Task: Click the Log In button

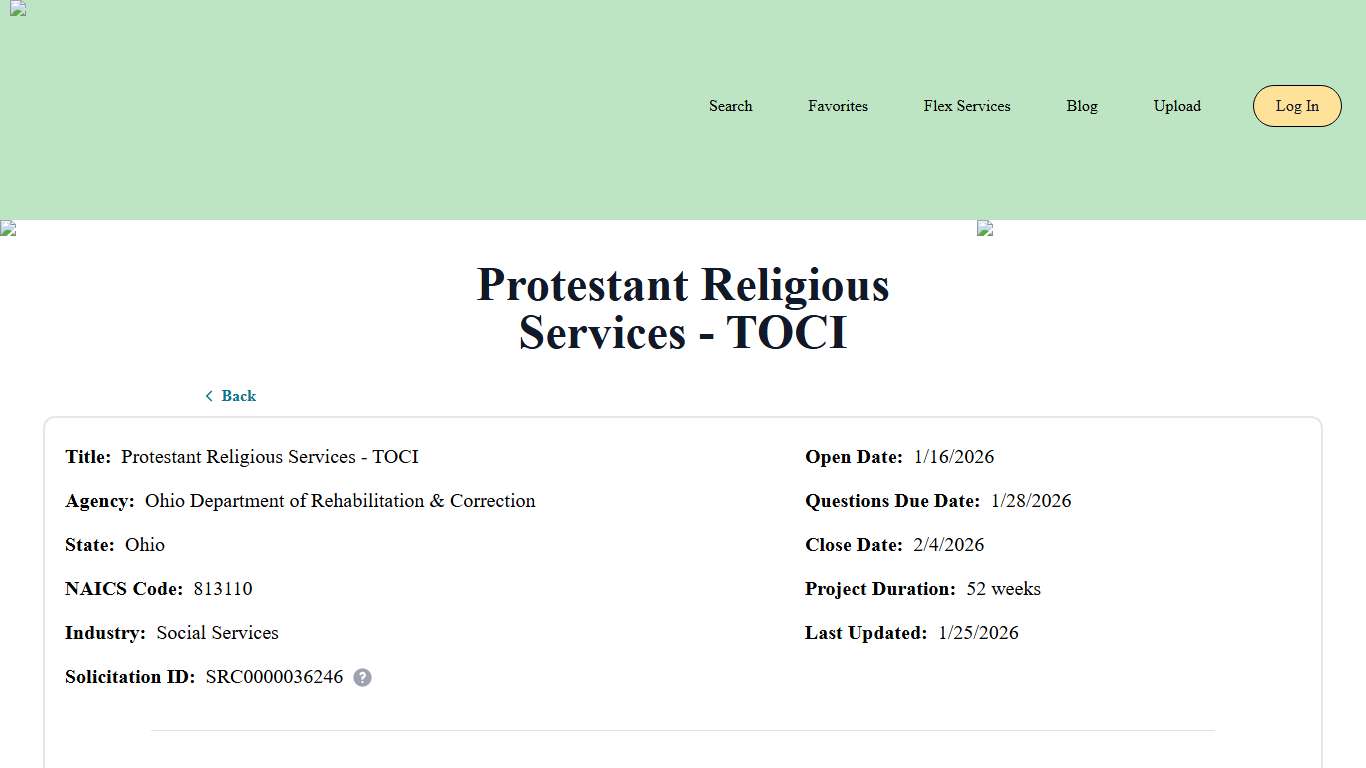Action: pos(1296,106)
